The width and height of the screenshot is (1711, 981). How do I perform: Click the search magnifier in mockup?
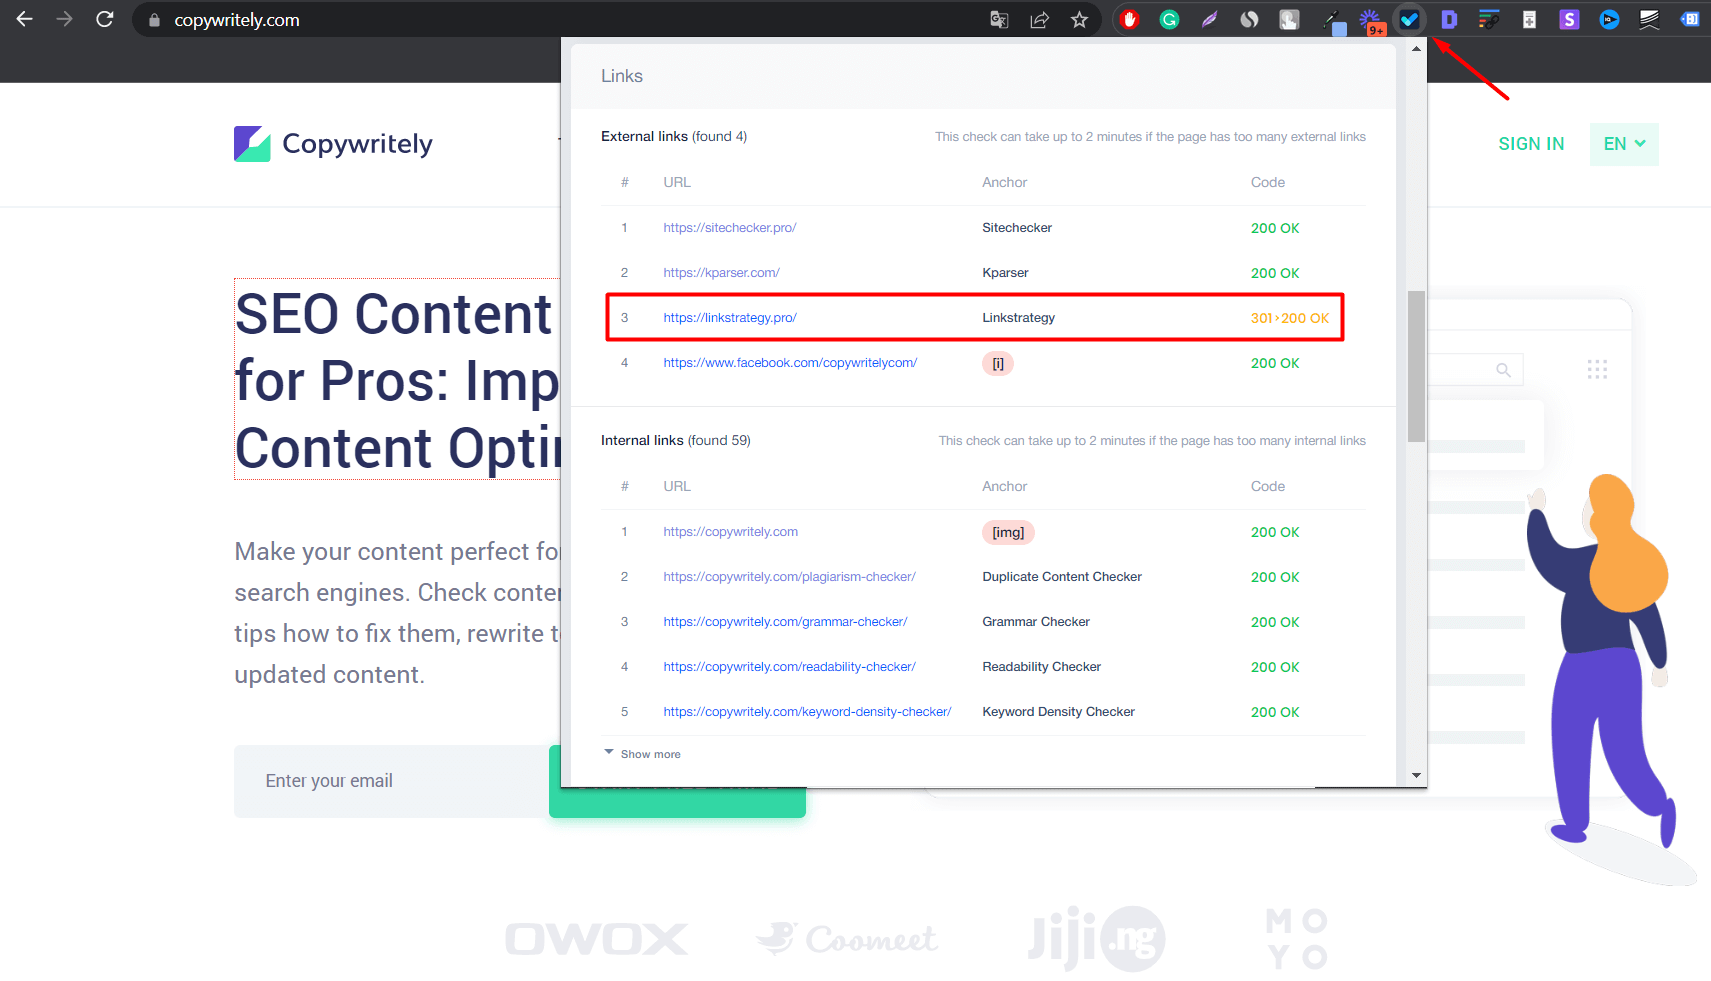(1503, 370)
